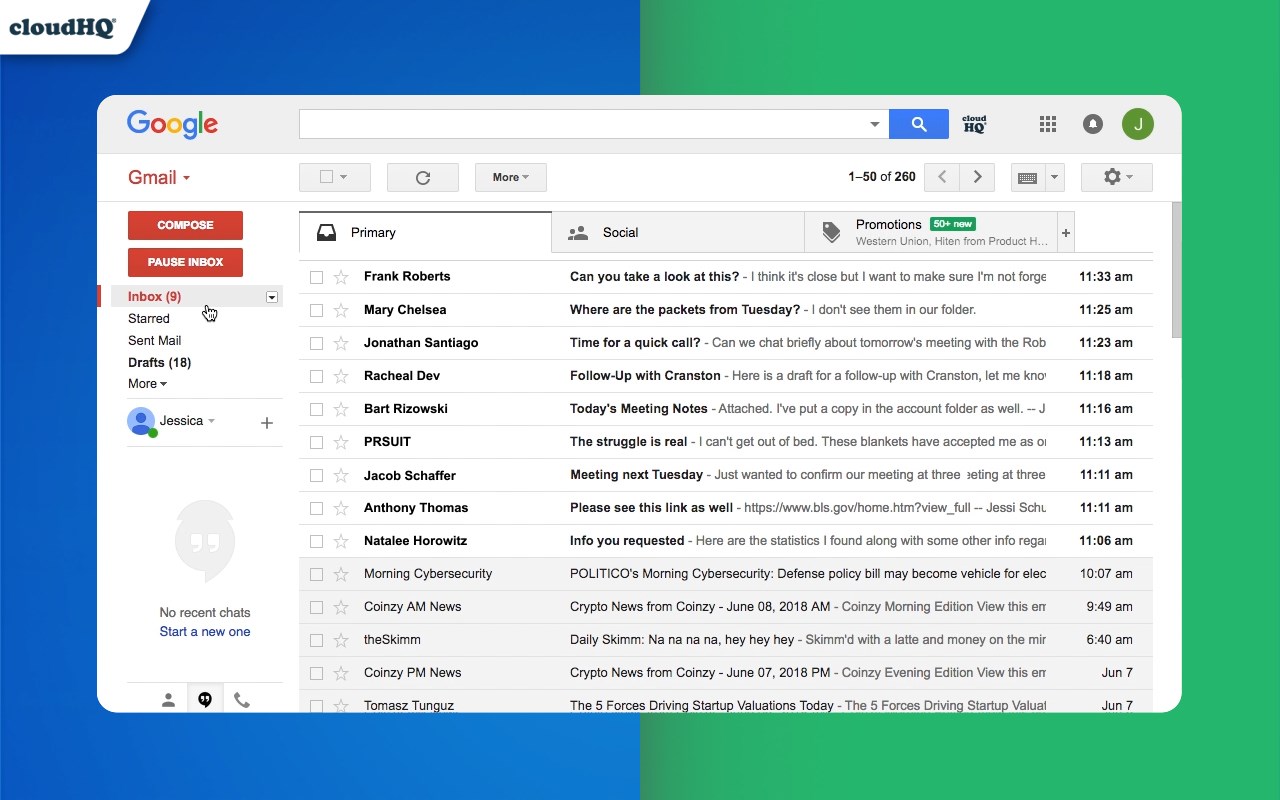Open the input tools dropdown arrow
This screenshot has width=1280, height=800.
[1054, 177]
